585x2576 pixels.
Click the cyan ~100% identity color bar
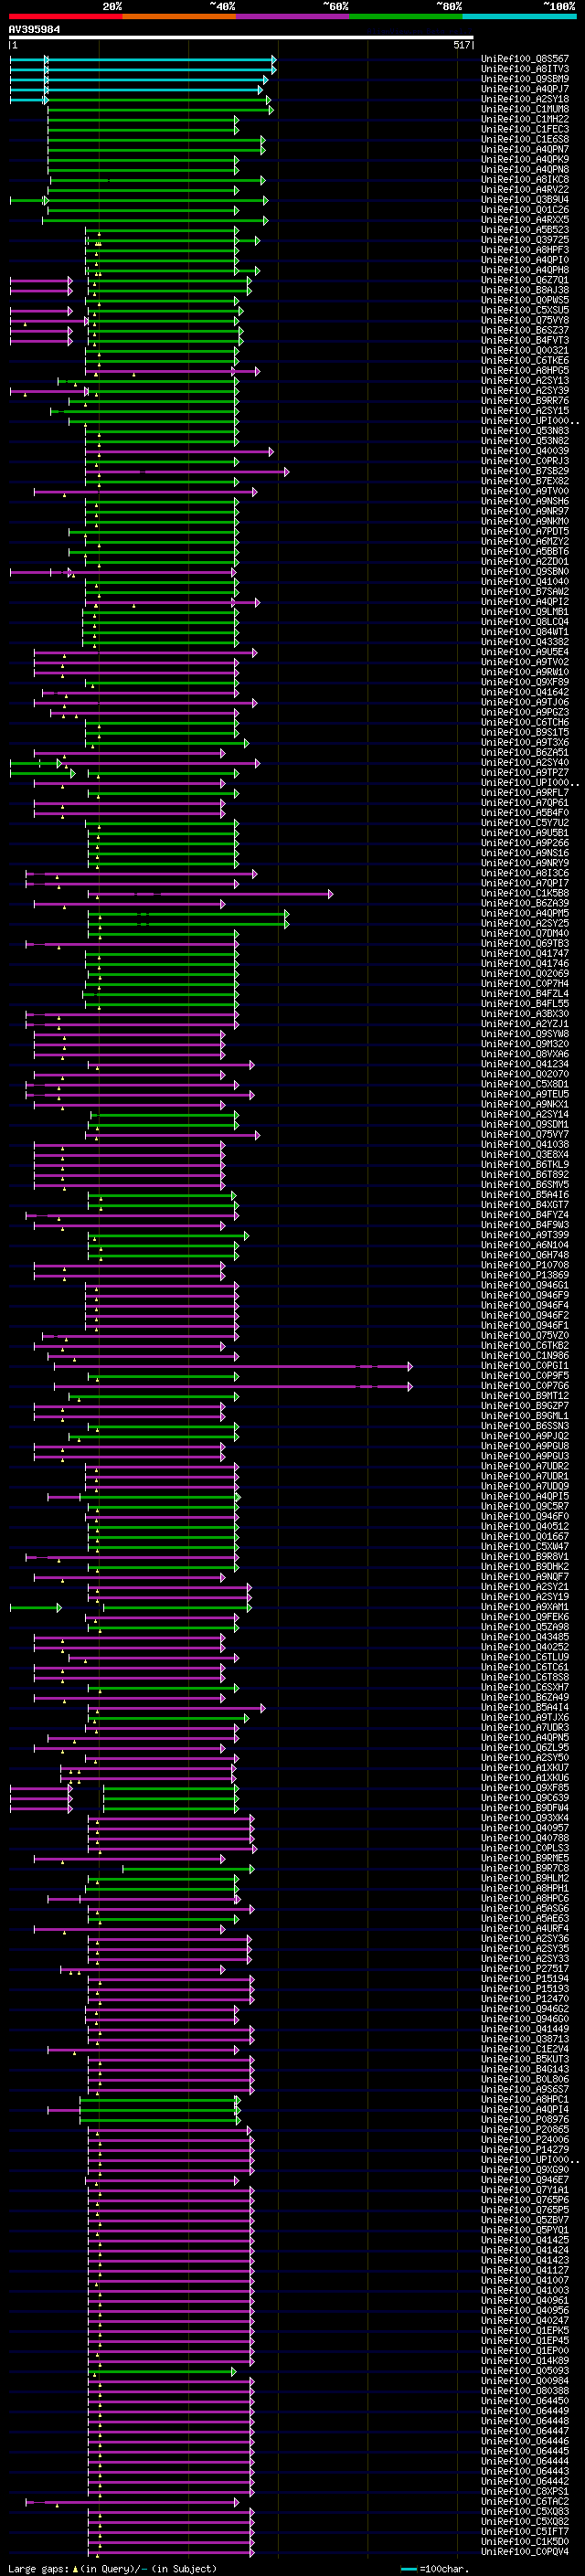pos(518,16)
